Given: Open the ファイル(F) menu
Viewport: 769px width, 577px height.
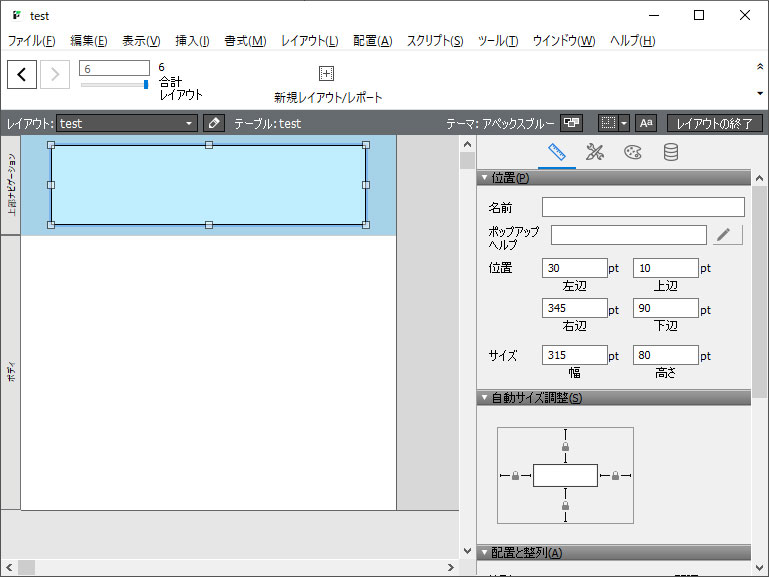Looking at the screenshot, I should point(31,41).
